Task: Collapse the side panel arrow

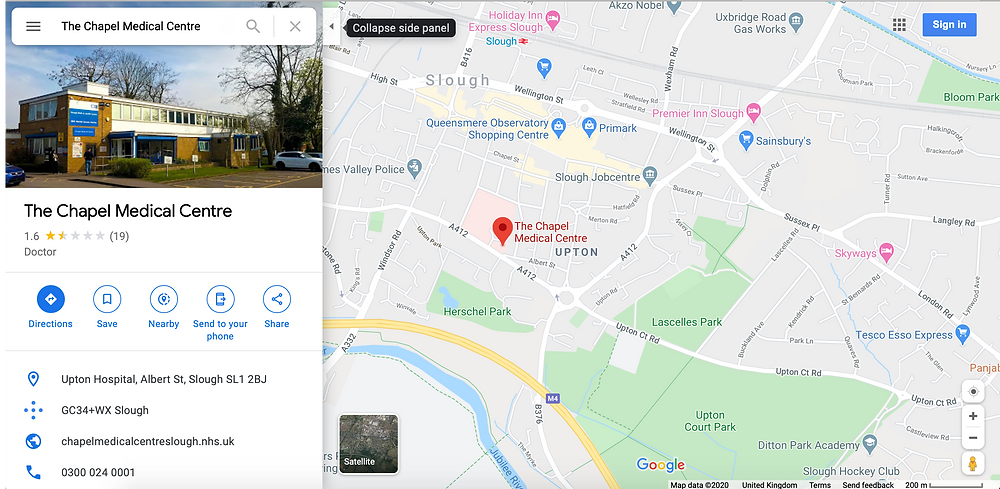Action: (x=331, y=27)
